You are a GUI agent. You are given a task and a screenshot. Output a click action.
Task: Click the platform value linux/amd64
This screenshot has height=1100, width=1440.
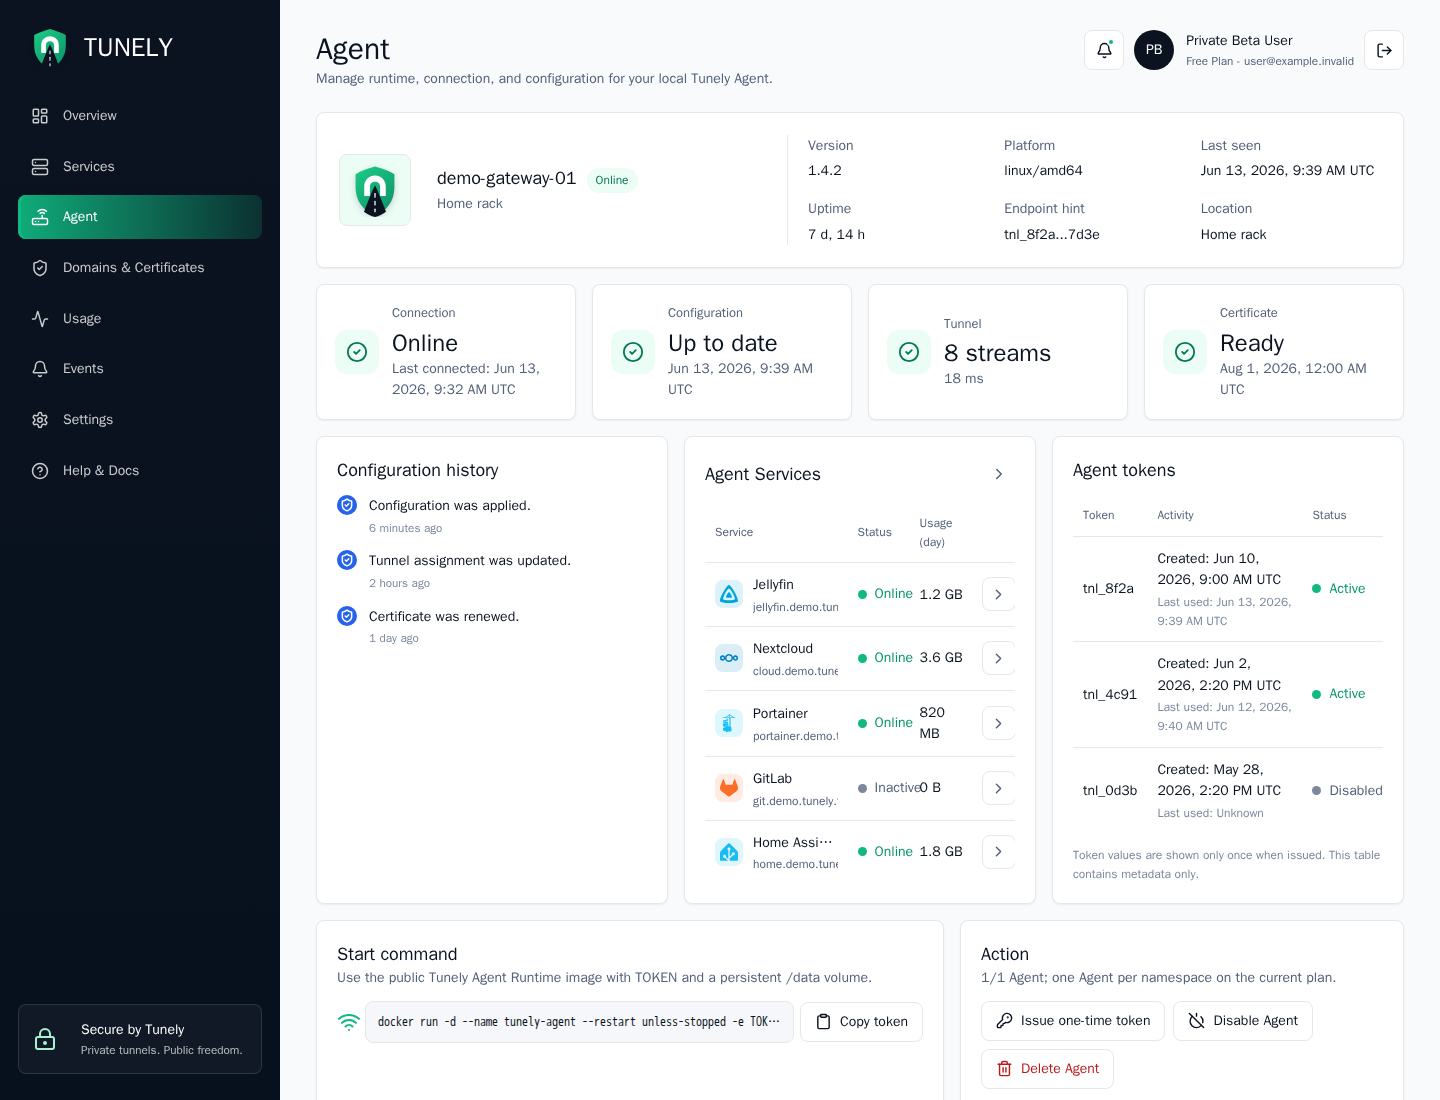(x=1044, y=171)
